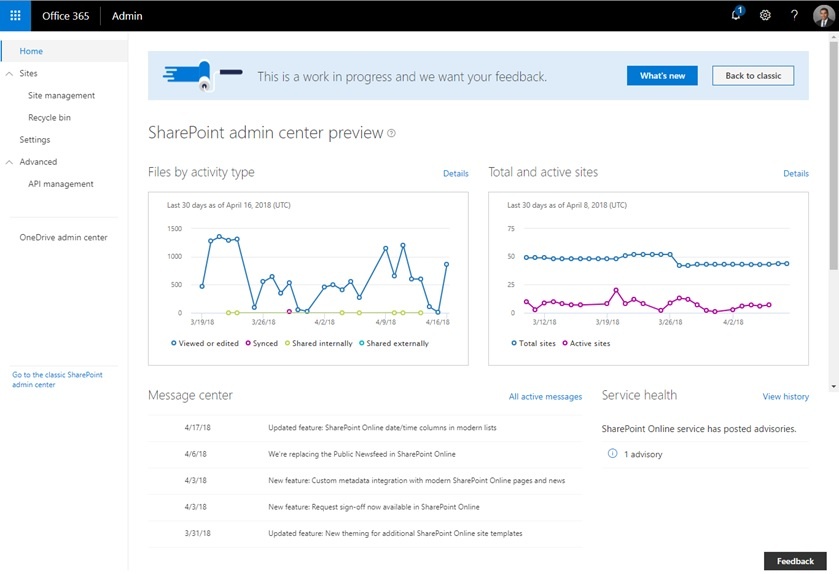Open the Office 365 app launcher waffle
This screenshot has height=574, width=839.
point(16,16)
